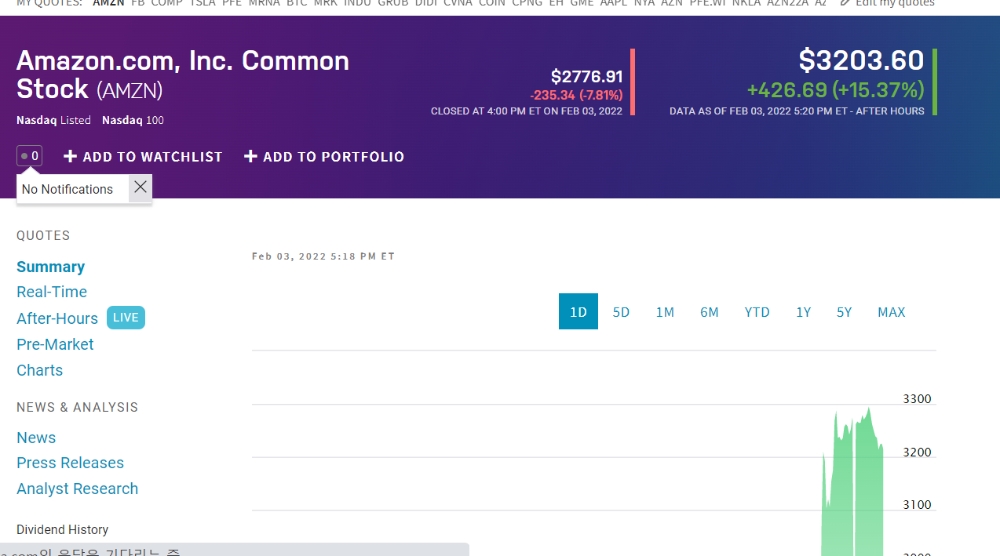Click the 'Amazon.com, Inc. Common Stock (AMZN)' title
The image size is (1000, 556).
182,75
